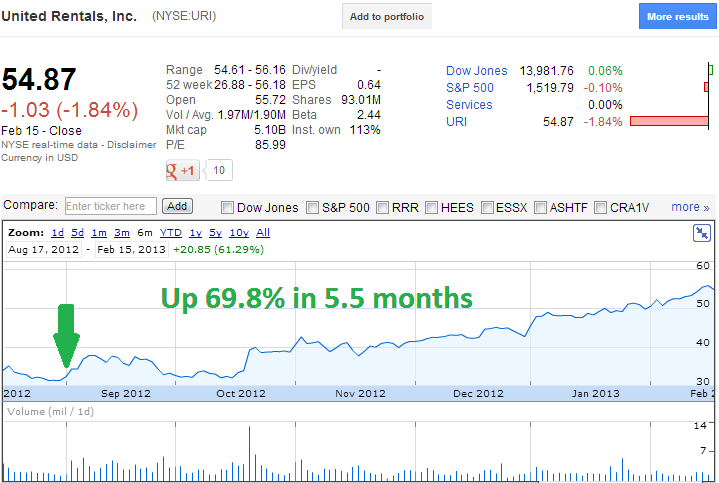Enable ASHTF comparison checkbox

[x=541, y=208]
